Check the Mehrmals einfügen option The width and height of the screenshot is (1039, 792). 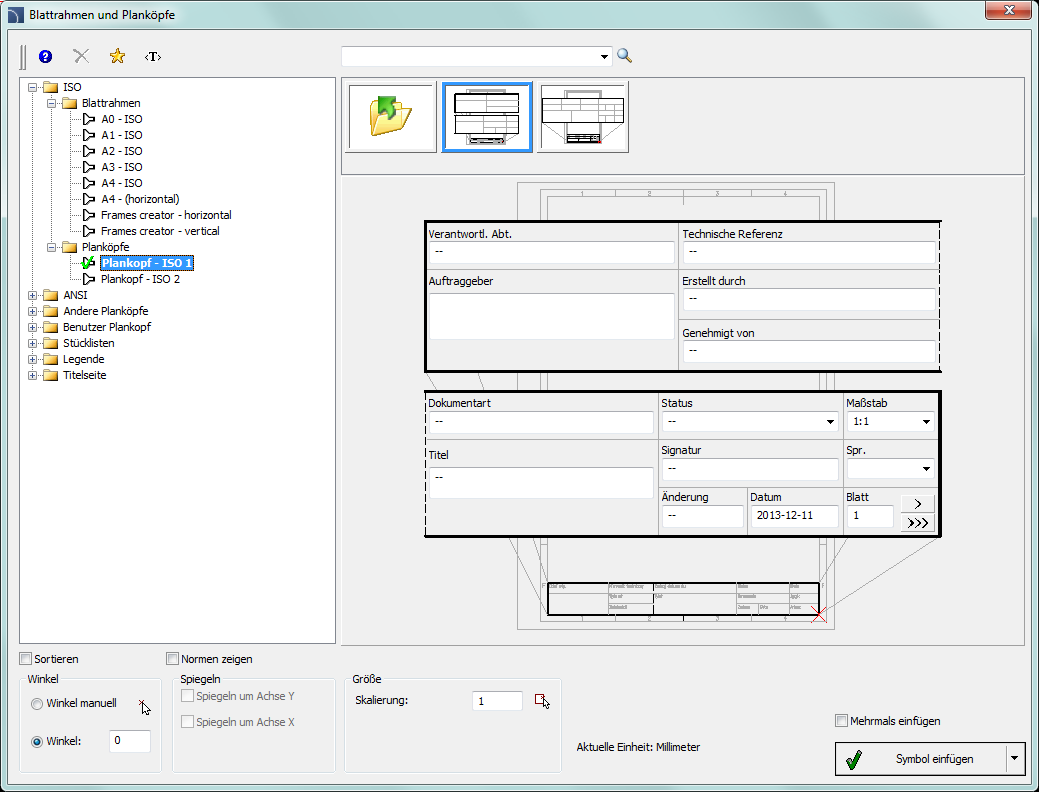coord(841,721)
